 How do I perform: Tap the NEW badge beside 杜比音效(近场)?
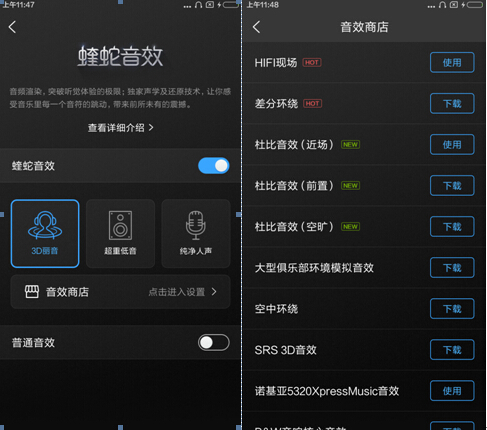pyautogui.click(x=350, y=144)
